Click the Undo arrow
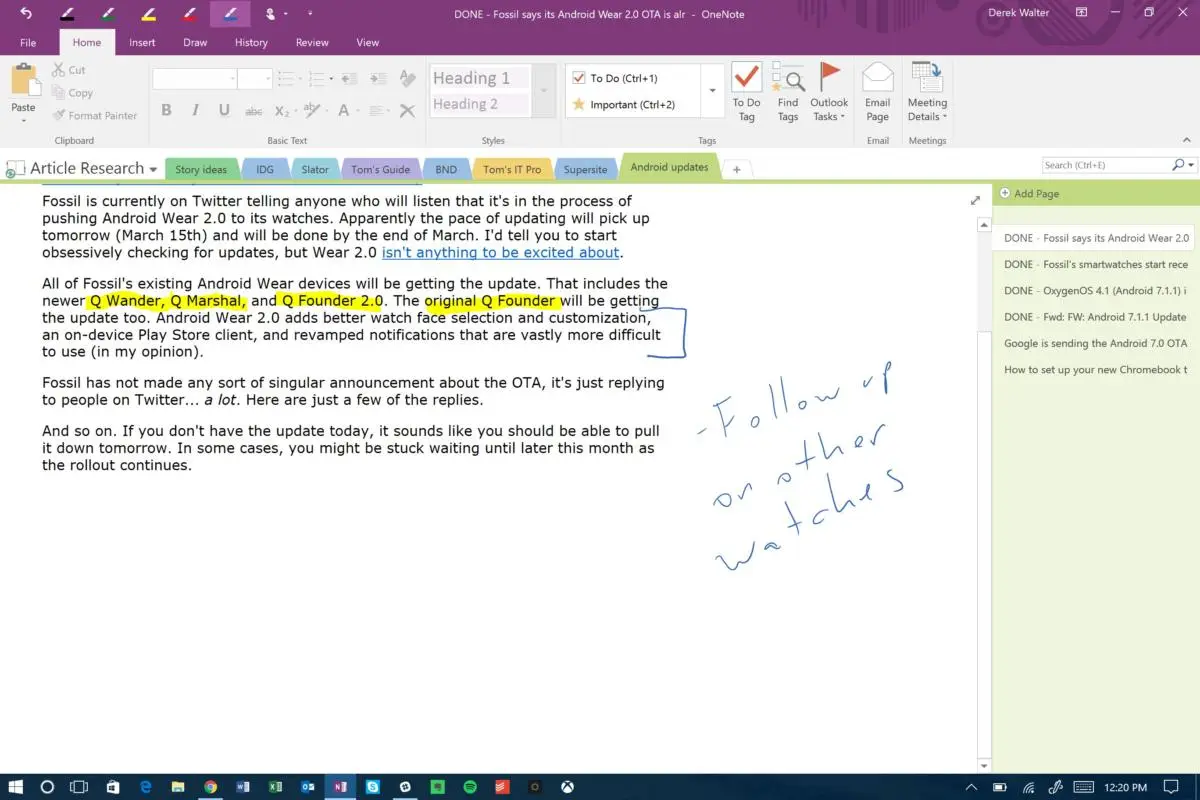The image size is (1200, 800). coord(26,13)
